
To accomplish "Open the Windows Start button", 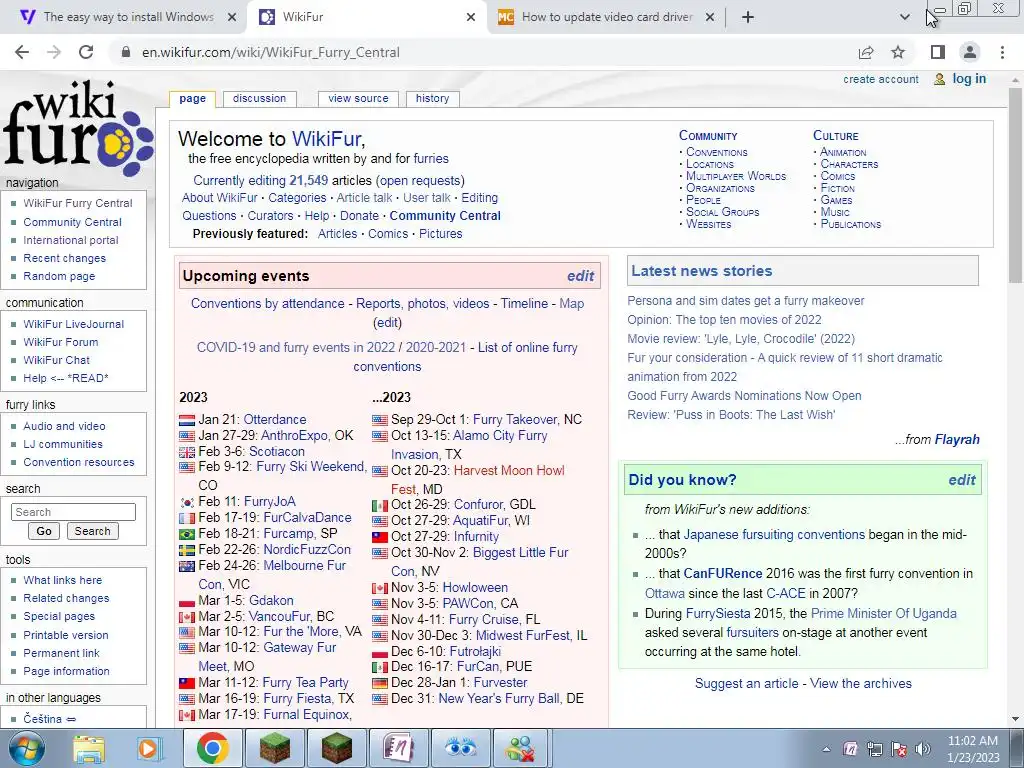I will (26, 748).
